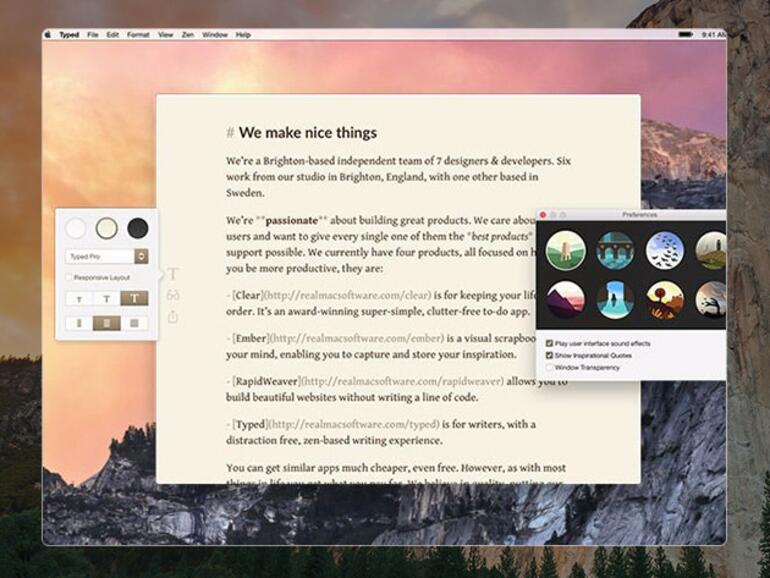Select the white theme color swatch
770x578 pixels.
pyautogui.click(x=76, y=228)
